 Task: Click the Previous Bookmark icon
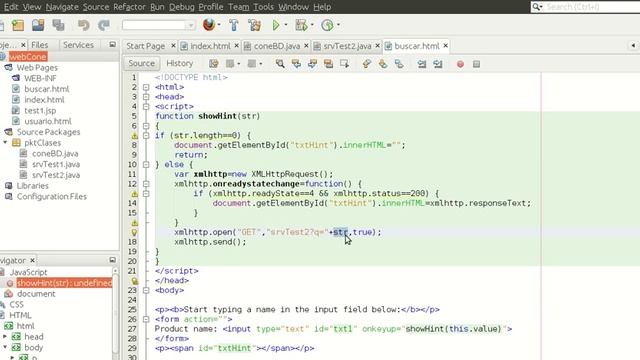pyautogui.click(x=367, y=64)
